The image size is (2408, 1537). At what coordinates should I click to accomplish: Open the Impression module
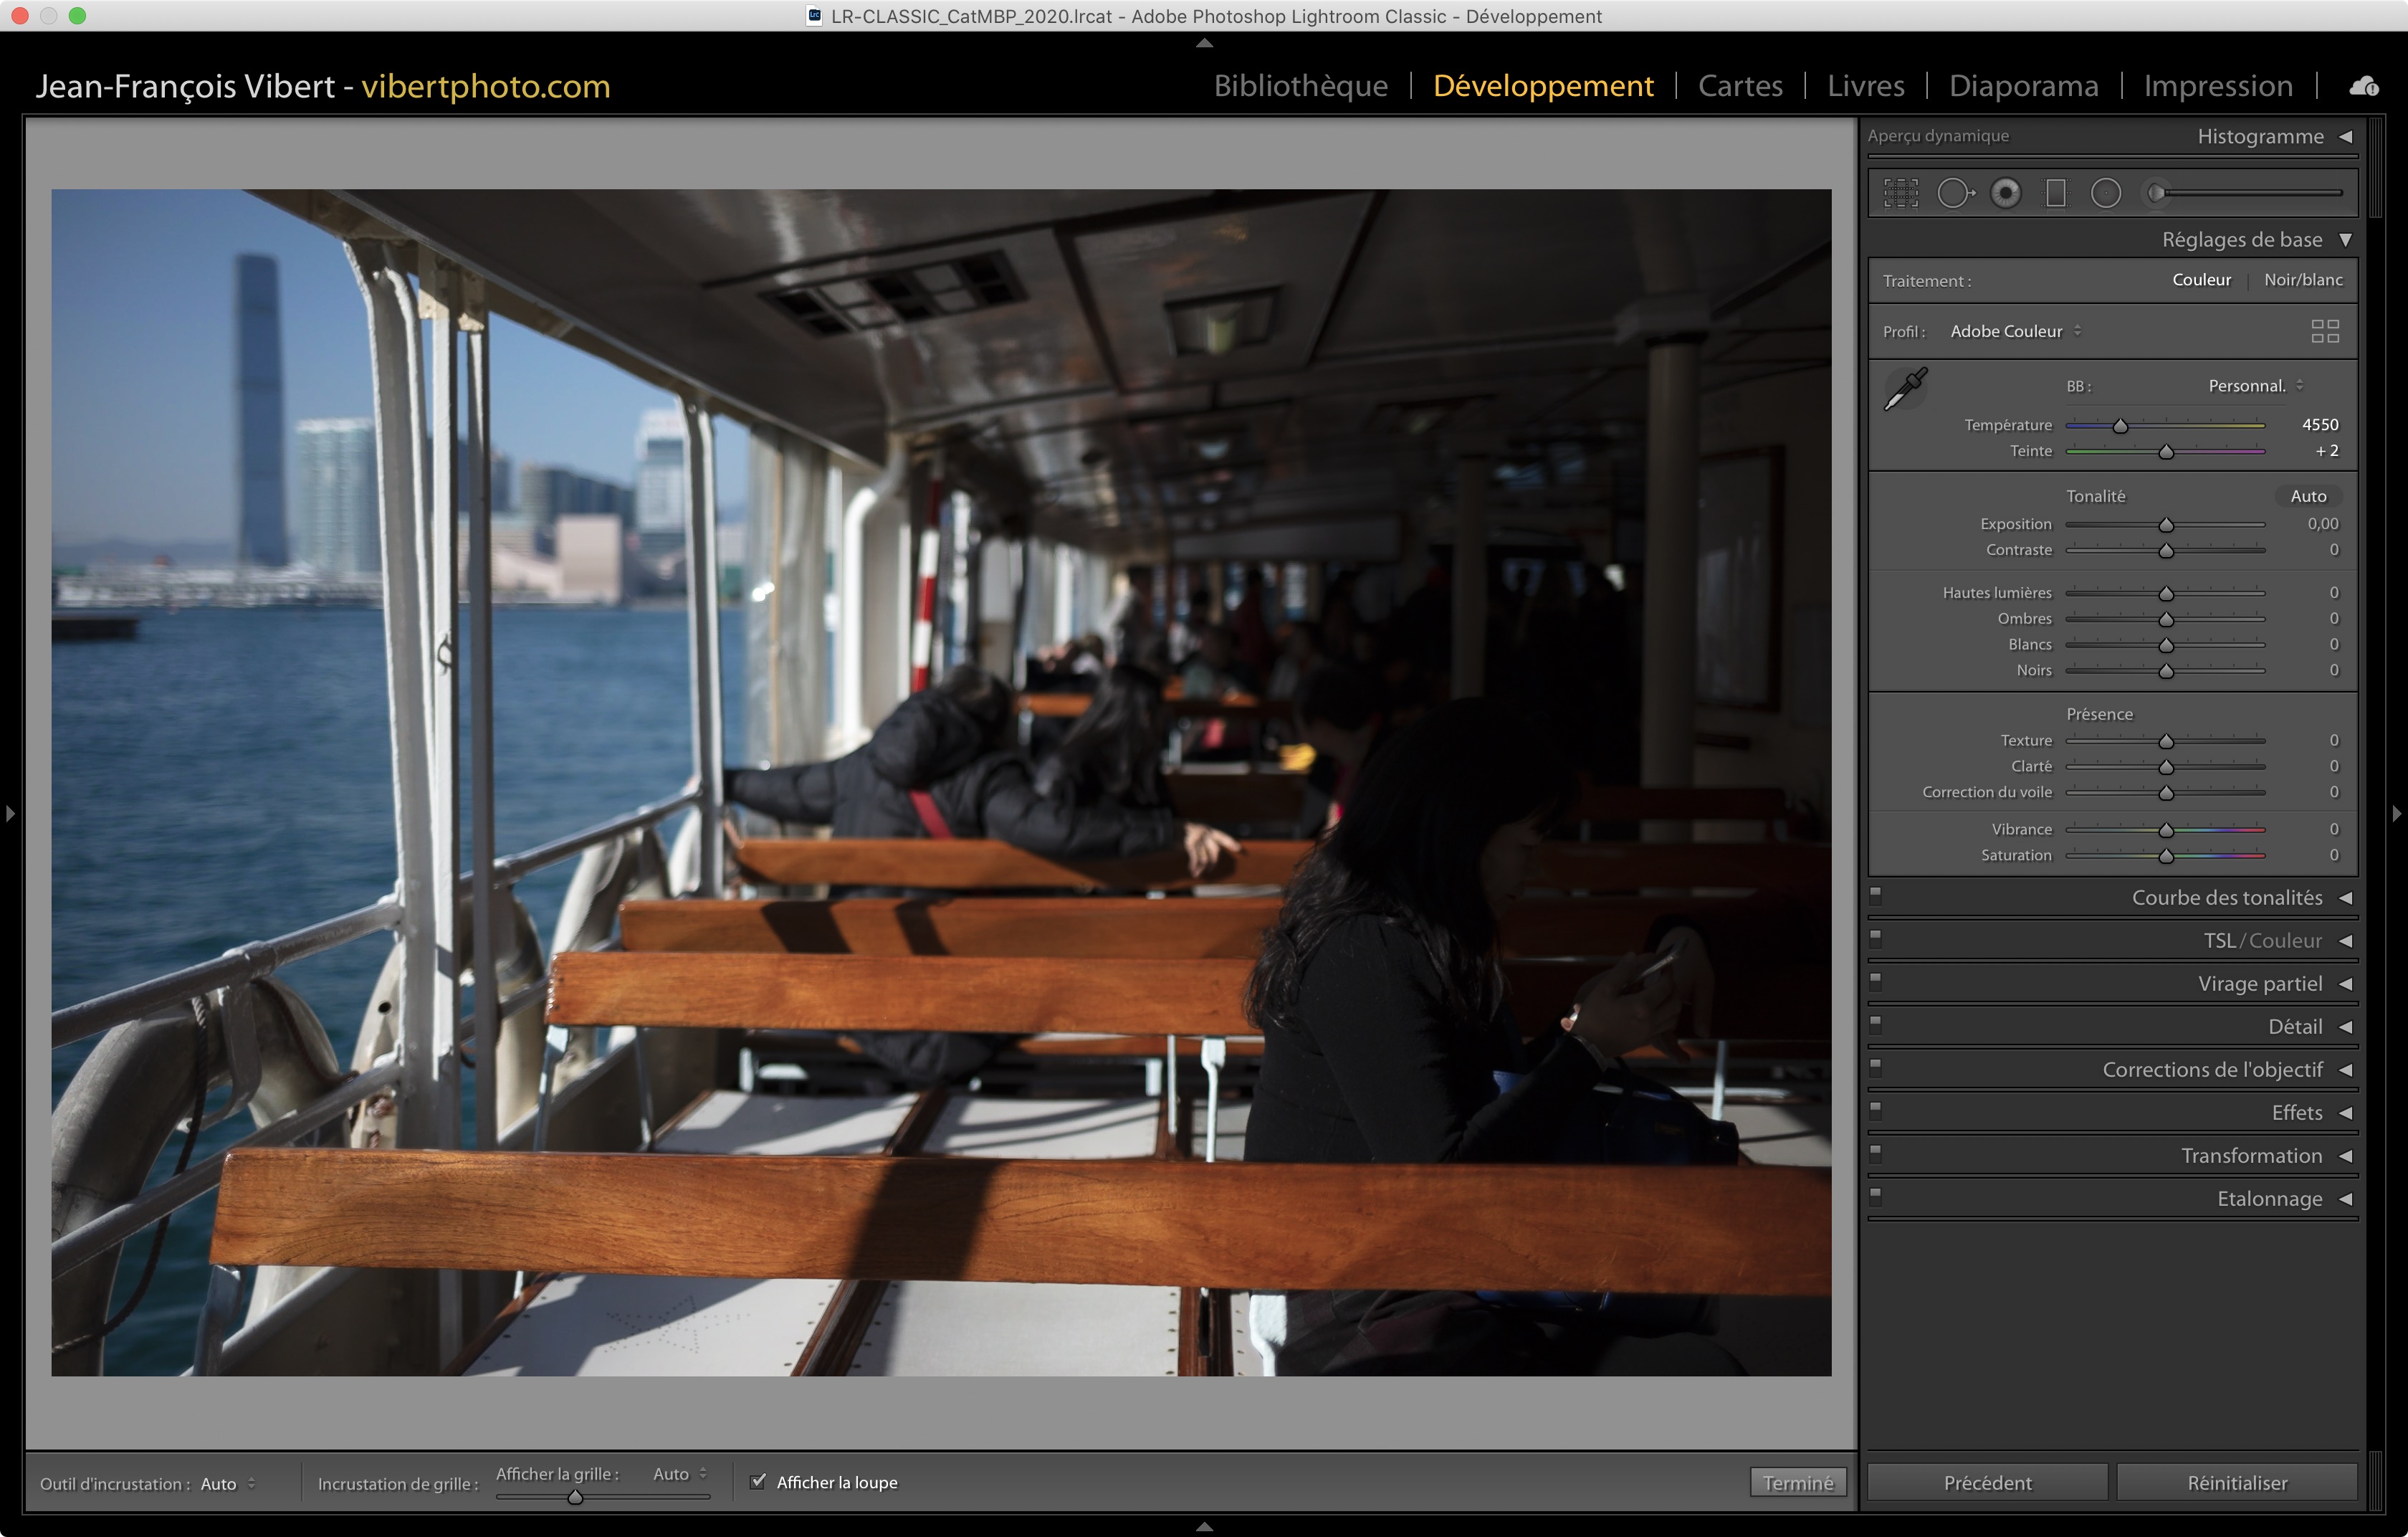(x=2217, y=86)
